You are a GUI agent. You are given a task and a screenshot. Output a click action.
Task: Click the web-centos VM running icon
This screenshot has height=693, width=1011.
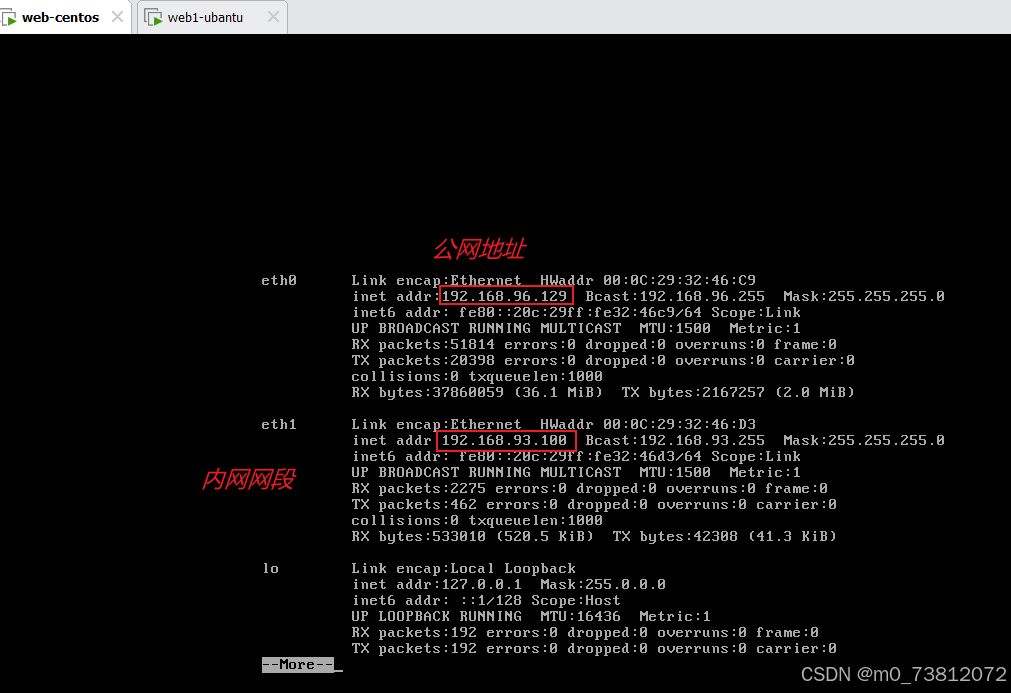[10, 18]
